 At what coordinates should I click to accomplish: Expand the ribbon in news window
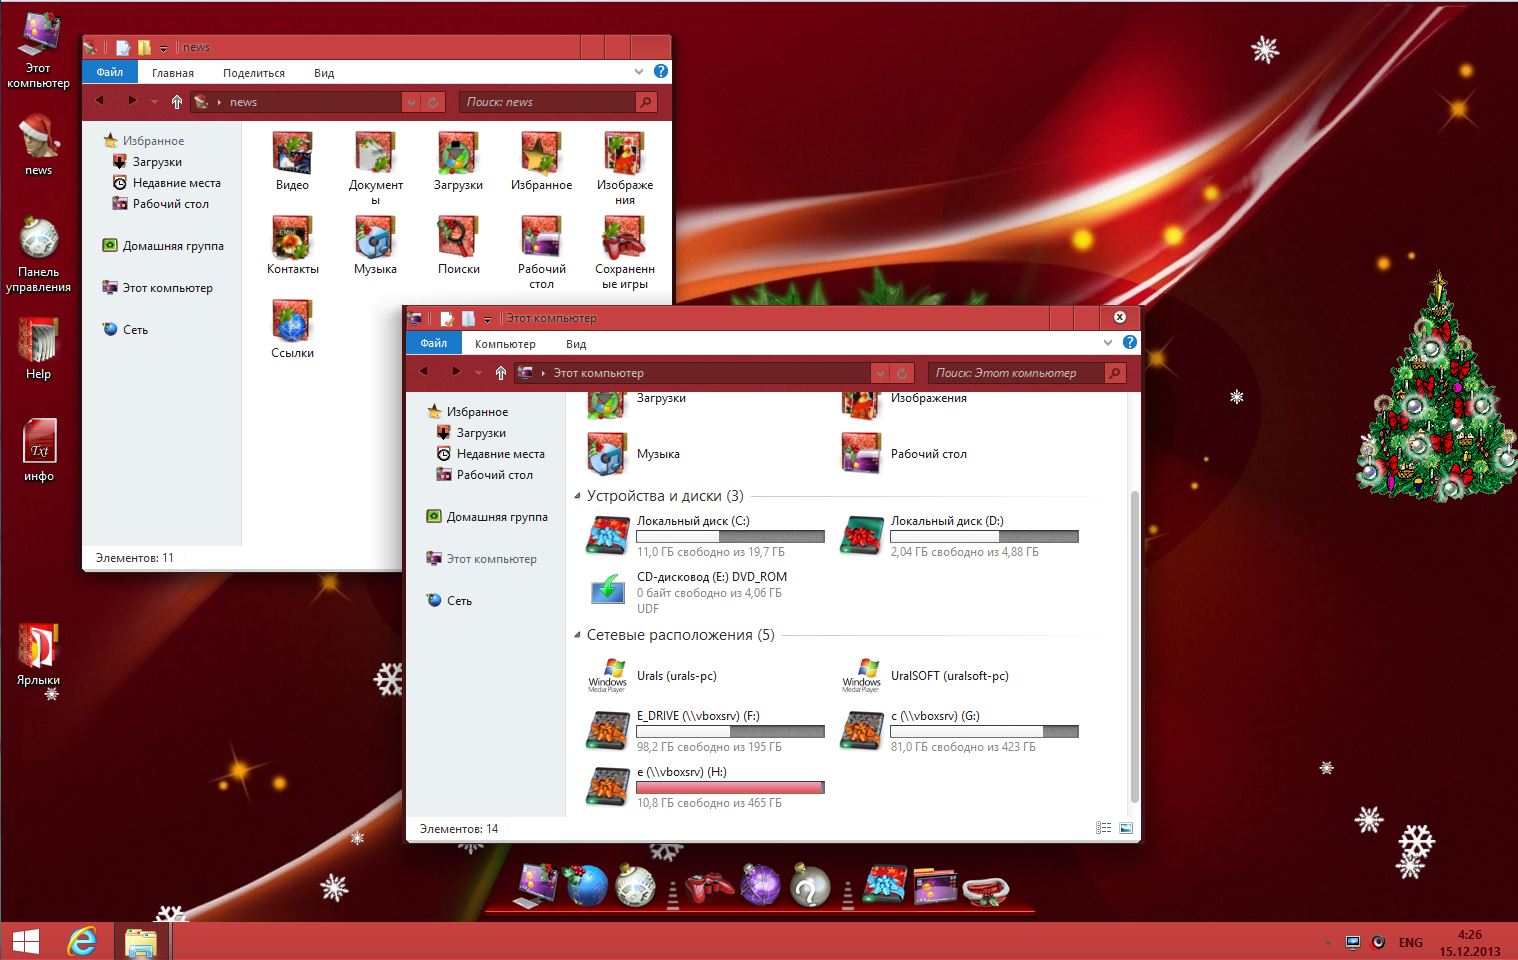pos(639,72)
